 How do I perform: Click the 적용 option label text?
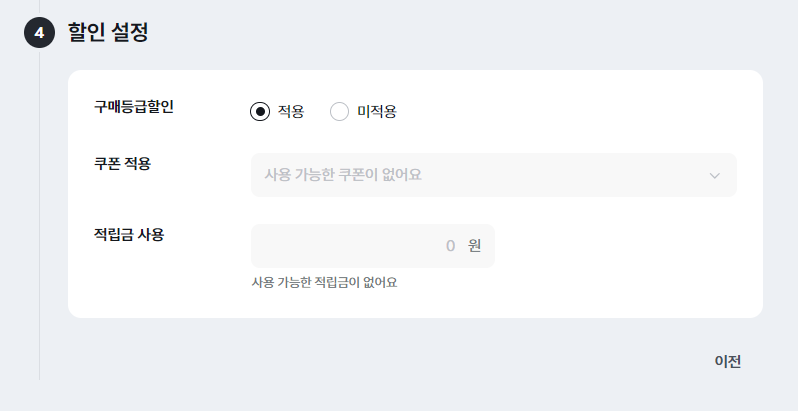(291, 111)
